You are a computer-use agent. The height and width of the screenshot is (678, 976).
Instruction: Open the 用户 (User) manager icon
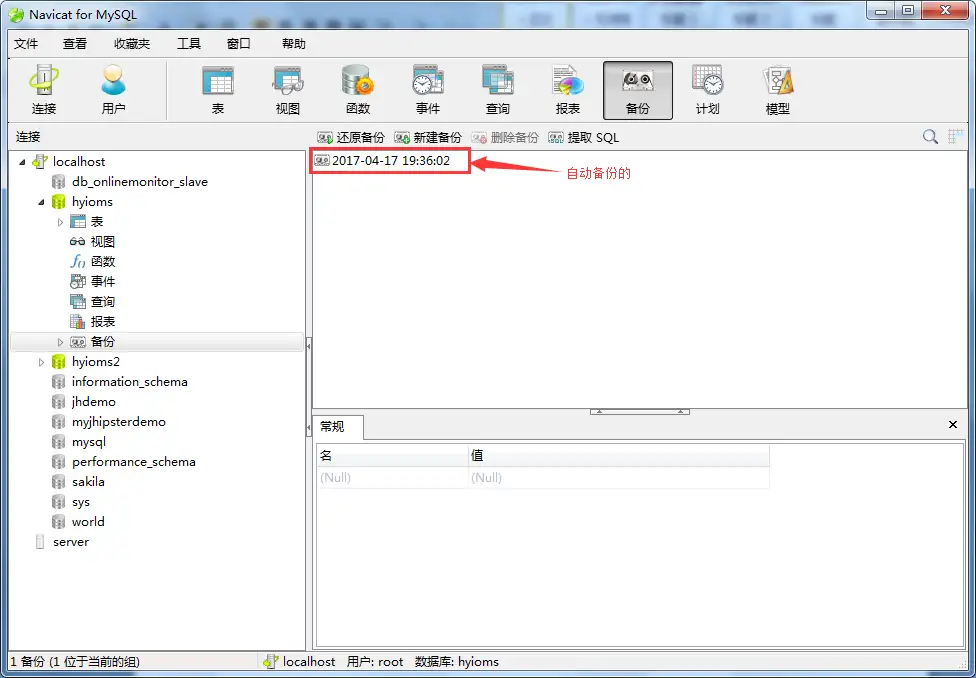(x=113, y=90)
